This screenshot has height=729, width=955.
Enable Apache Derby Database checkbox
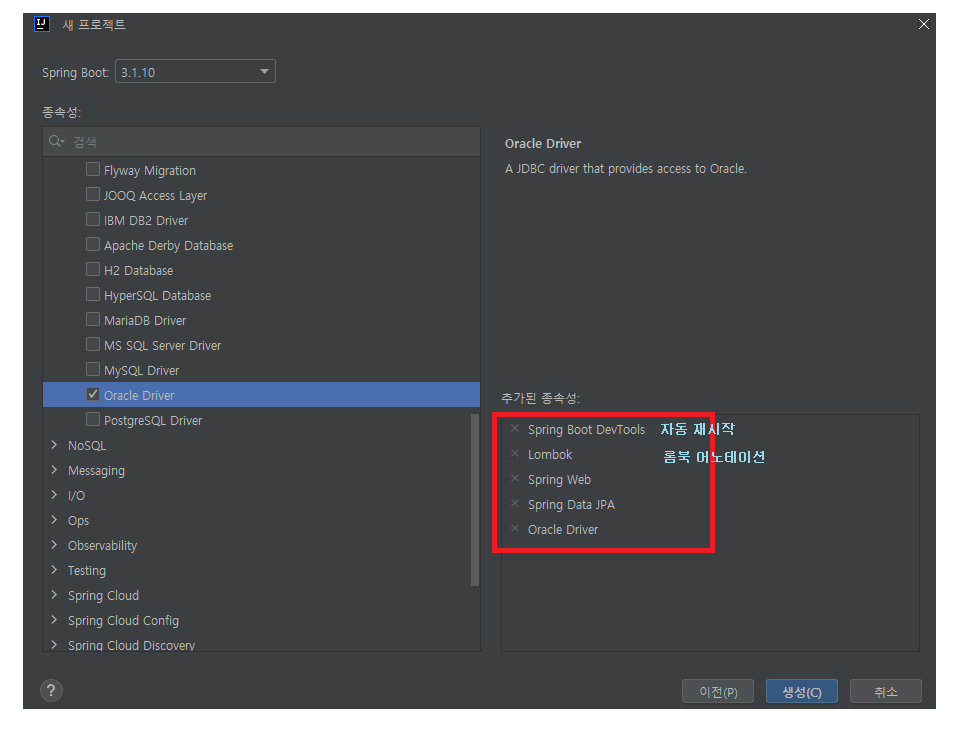[93, 244]
